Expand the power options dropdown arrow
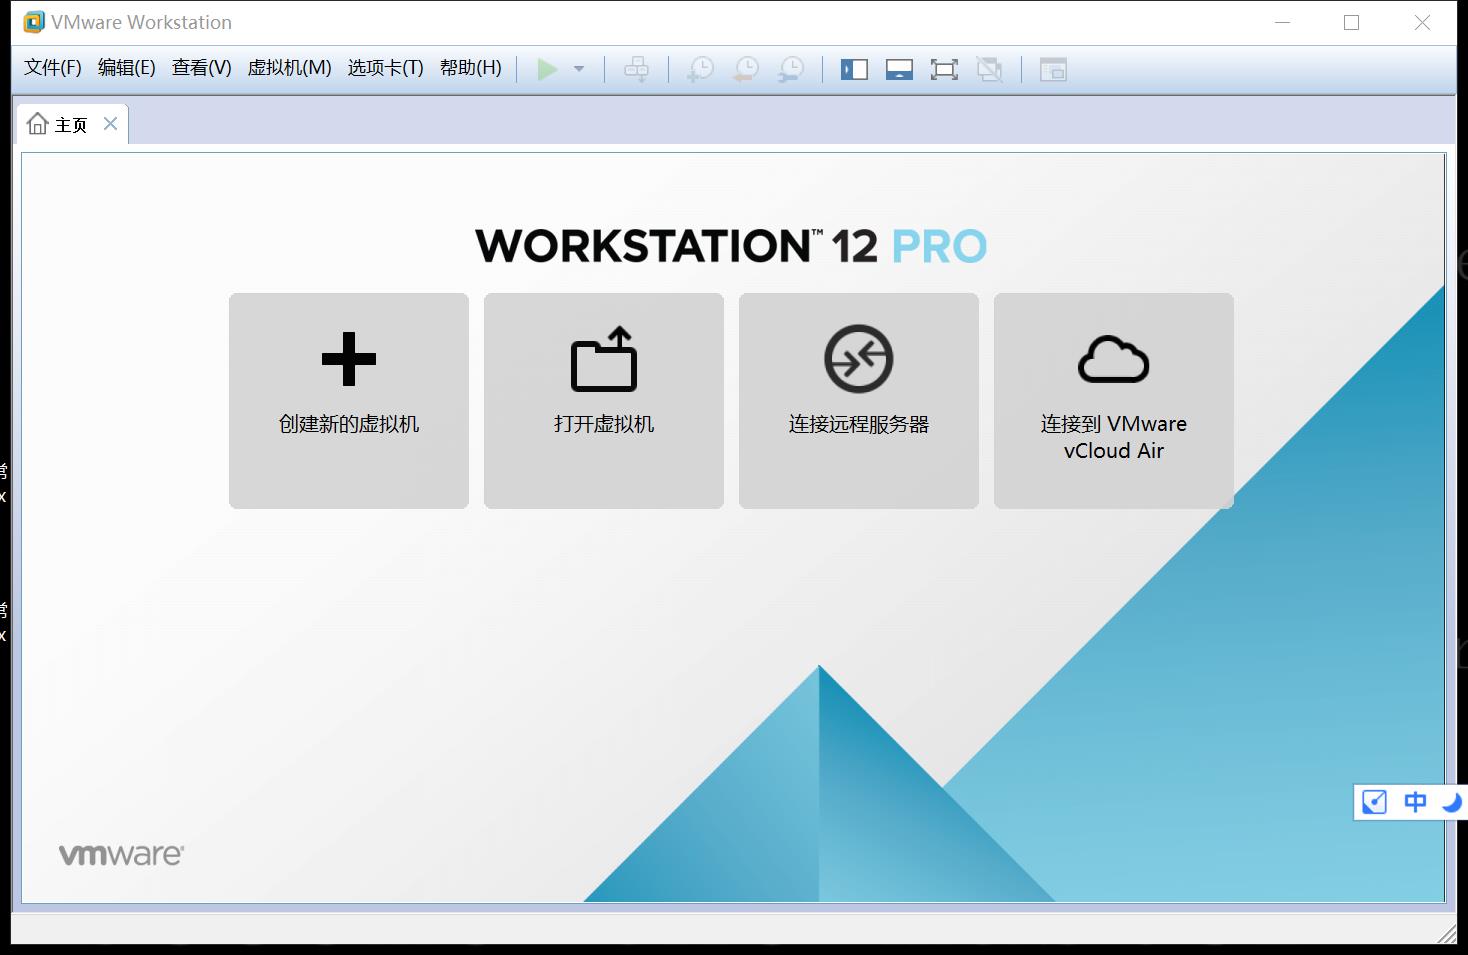This screenshot has height=955, width=1468. tap(579, 69)
